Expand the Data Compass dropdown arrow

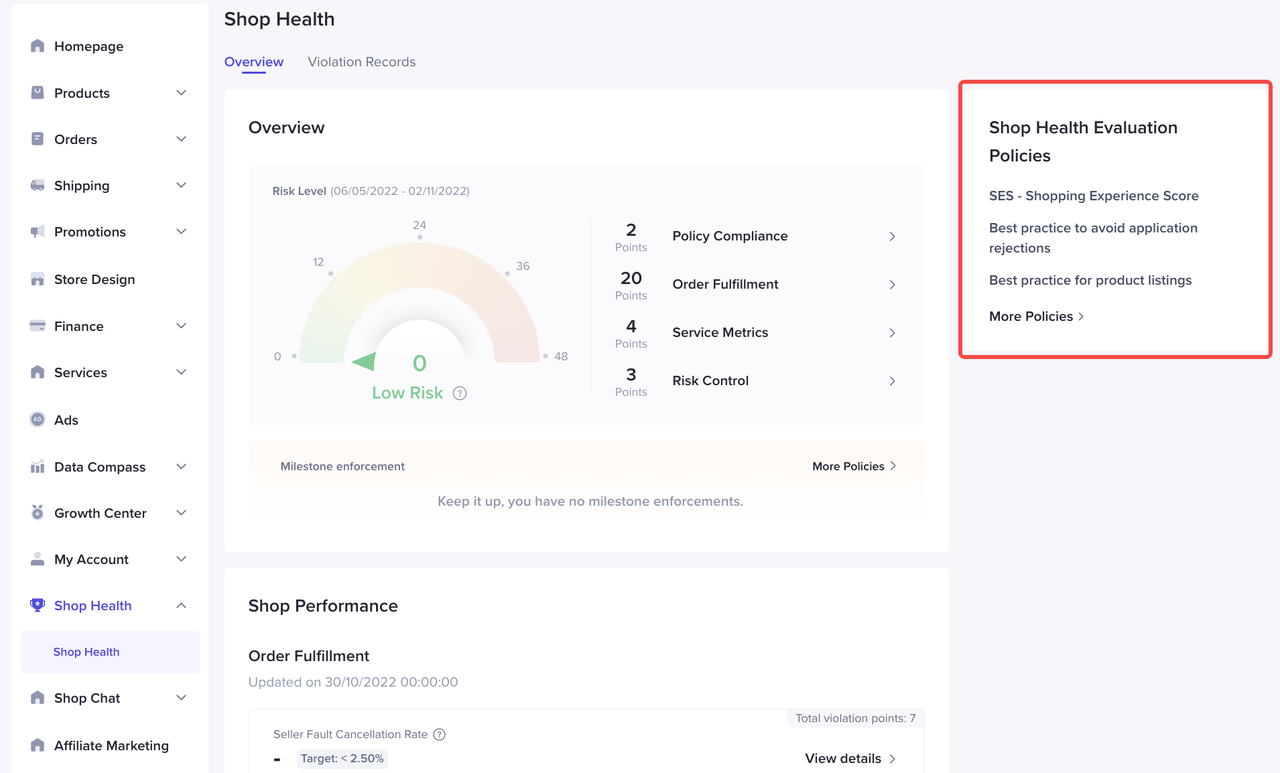point(181,466)
